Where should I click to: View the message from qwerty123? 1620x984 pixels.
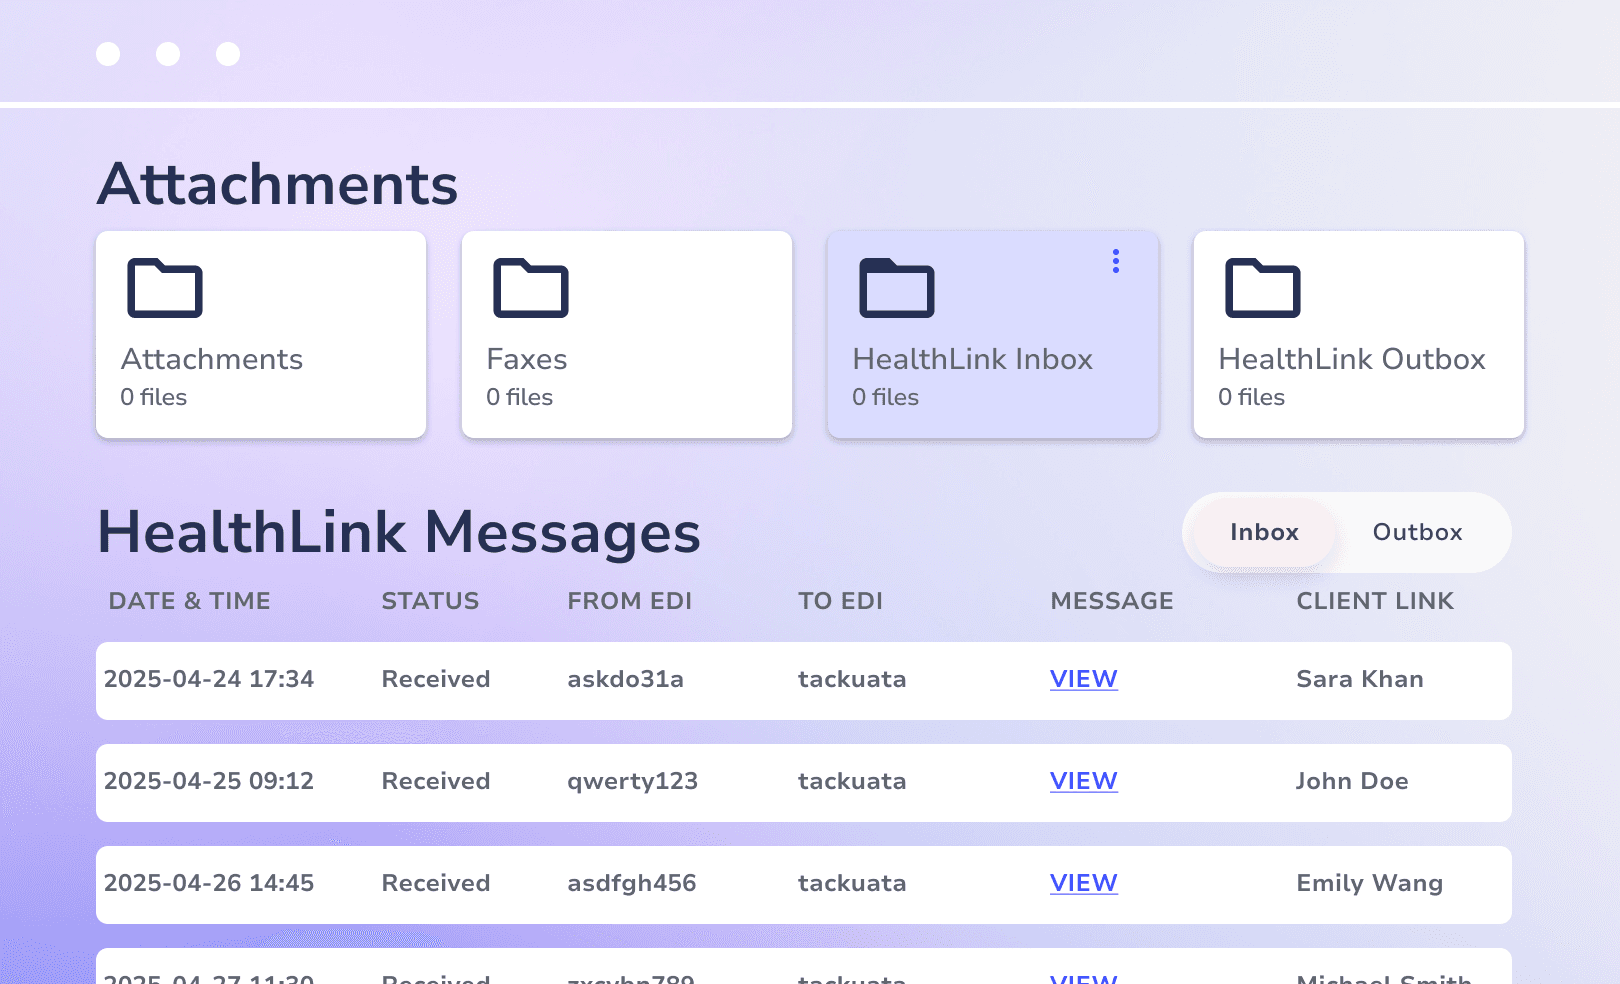click(1083, 781)
